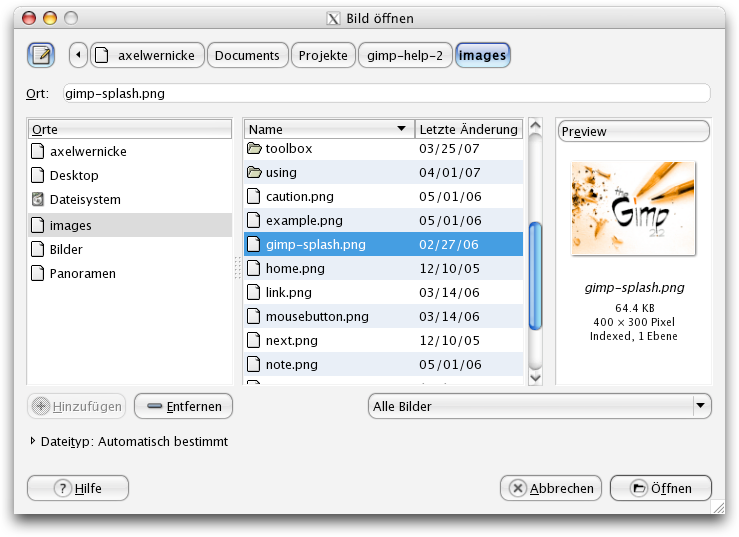
Task: Click the path bar back arrow
Action: coord(77,55)
